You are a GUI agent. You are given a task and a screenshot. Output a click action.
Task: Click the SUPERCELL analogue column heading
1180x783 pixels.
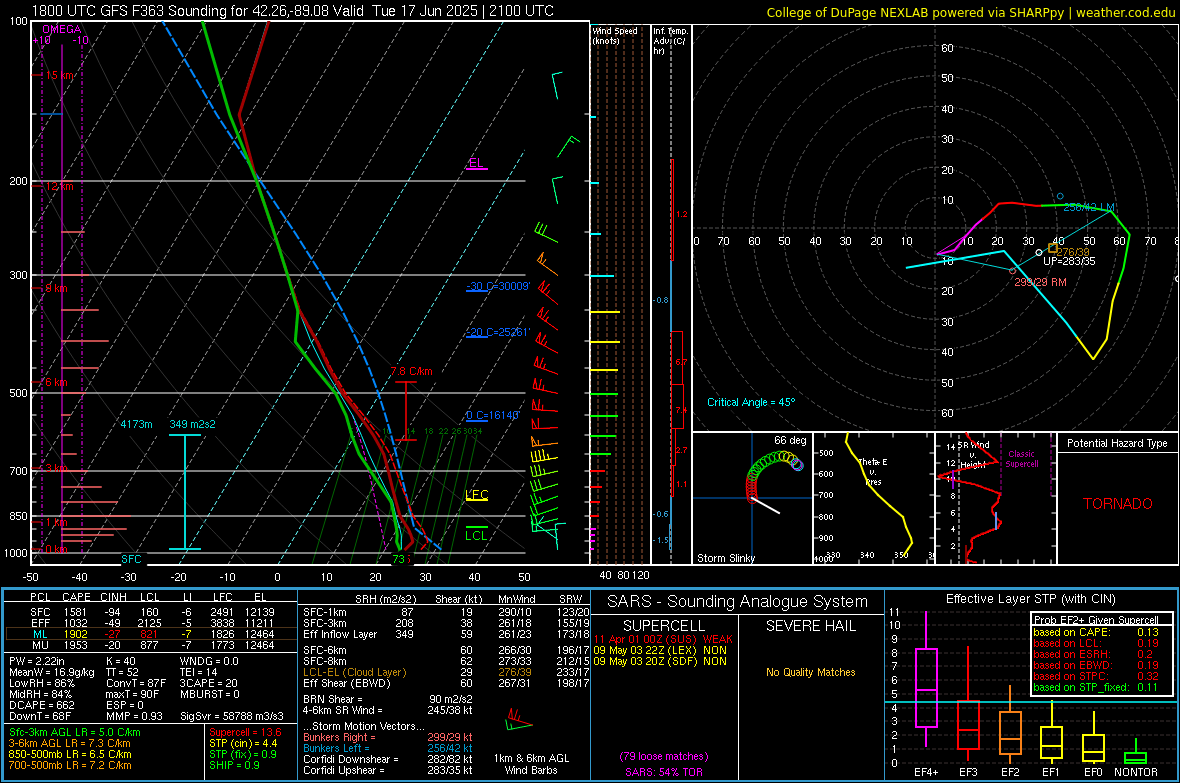pos(664,626)
